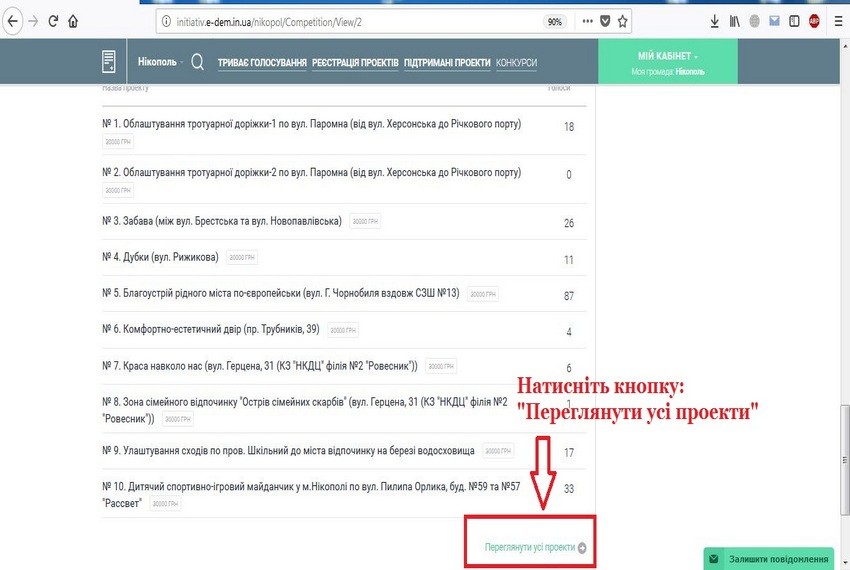Go to browser home page icon
Screen dimensions: 850x570
click(x=73, y=22)
